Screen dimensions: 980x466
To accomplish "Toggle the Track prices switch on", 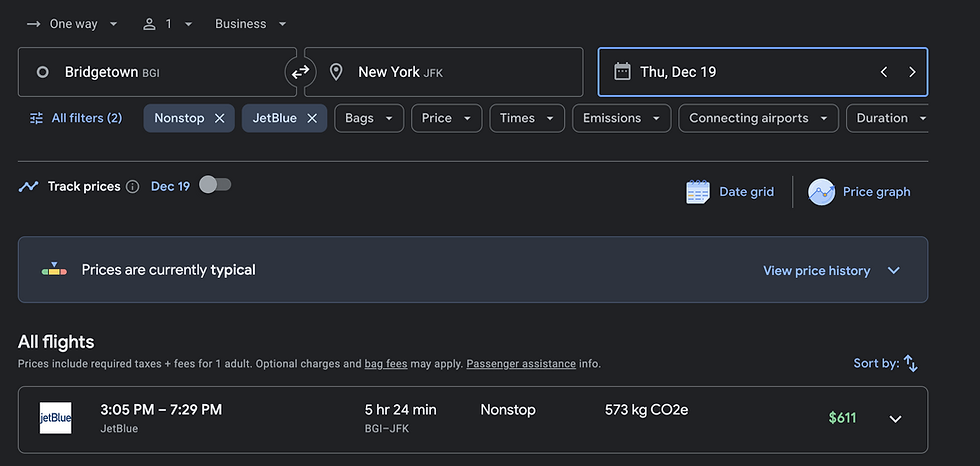I will click(215, 185).
